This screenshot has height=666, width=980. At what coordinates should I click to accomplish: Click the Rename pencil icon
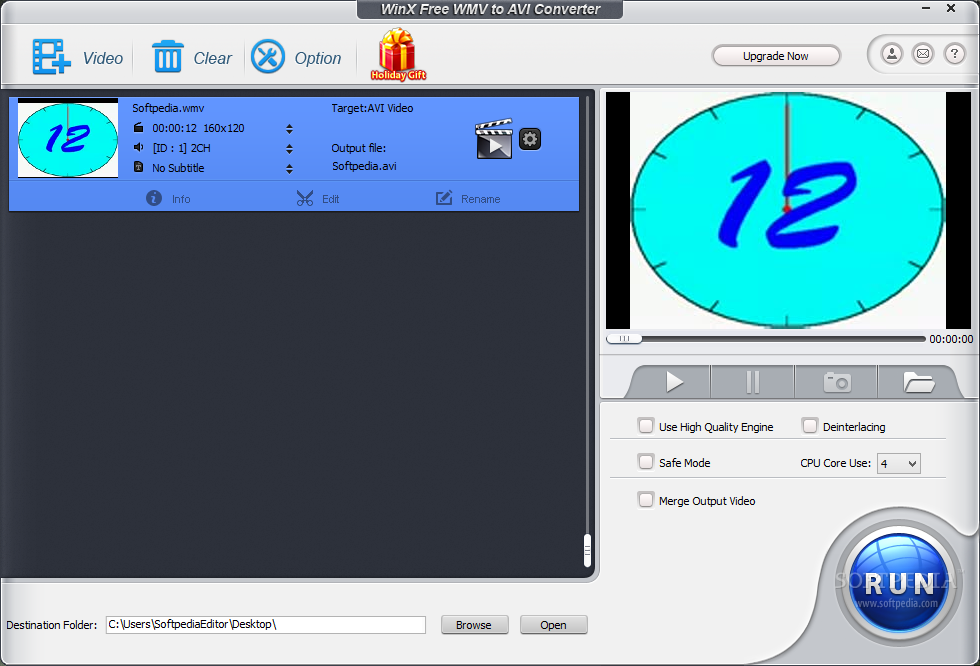coord(444,198)
